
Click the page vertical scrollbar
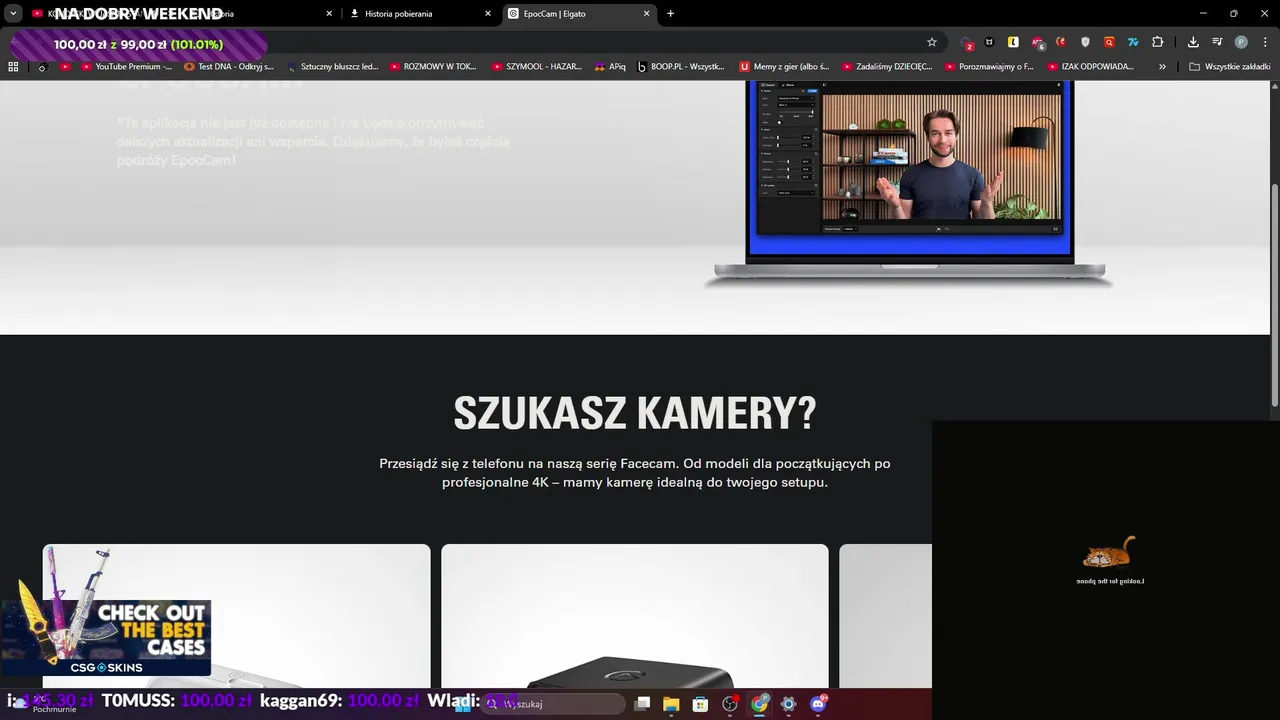1274,295
